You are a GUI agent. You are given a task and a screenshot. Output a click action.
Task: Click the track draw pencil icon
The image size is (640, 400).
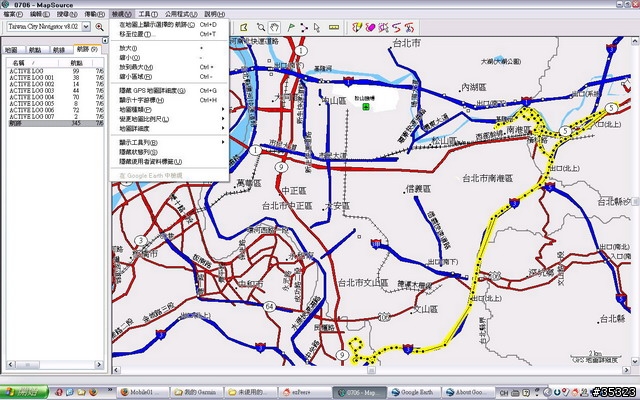(x=357, y=27)
